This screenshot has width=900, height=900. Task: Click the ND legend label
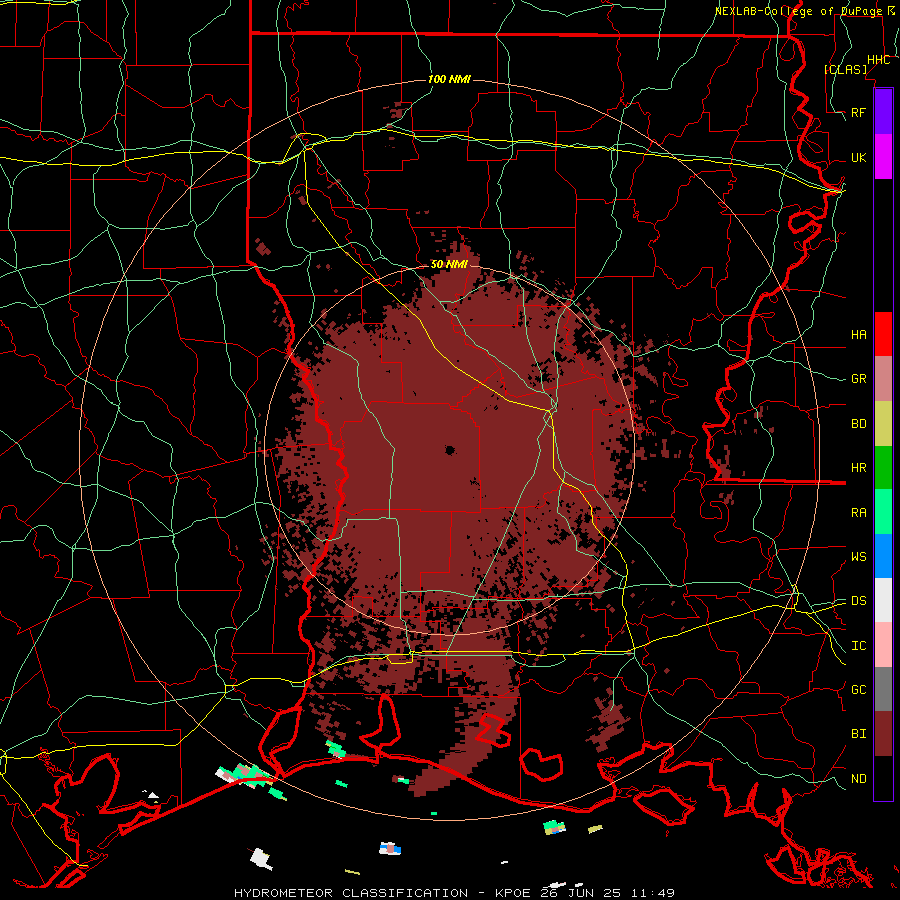[858, 779]
